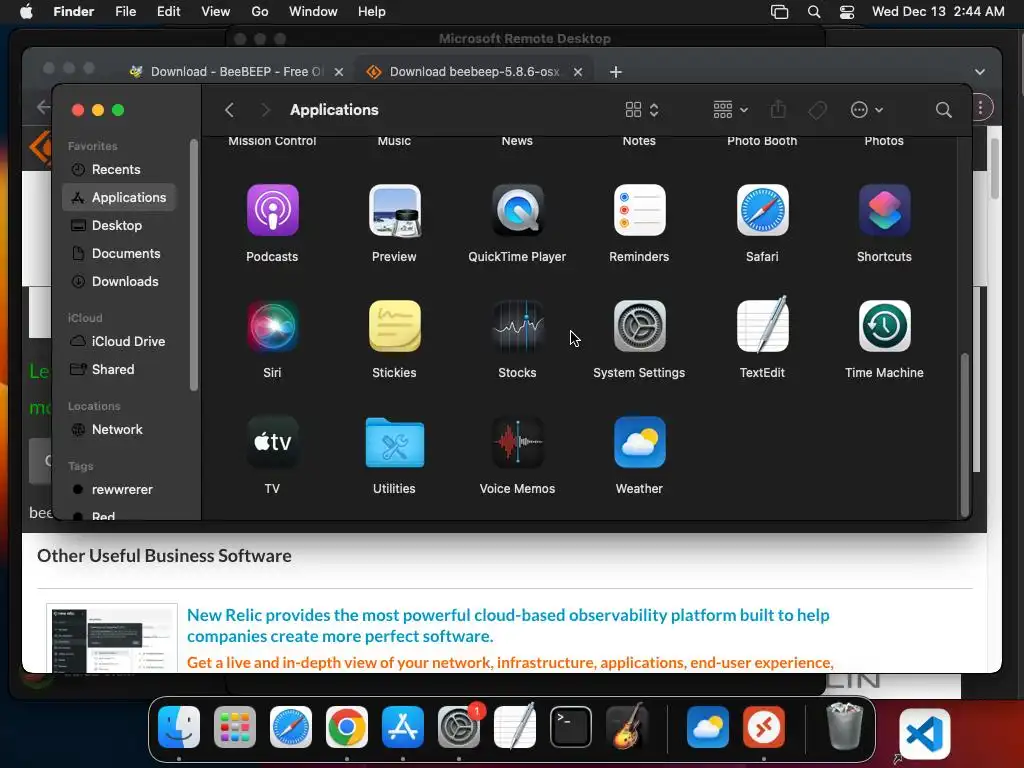Select the Weather icon in Applications
This screenshot has height=768, width=1024.
[x=639, y=442]
